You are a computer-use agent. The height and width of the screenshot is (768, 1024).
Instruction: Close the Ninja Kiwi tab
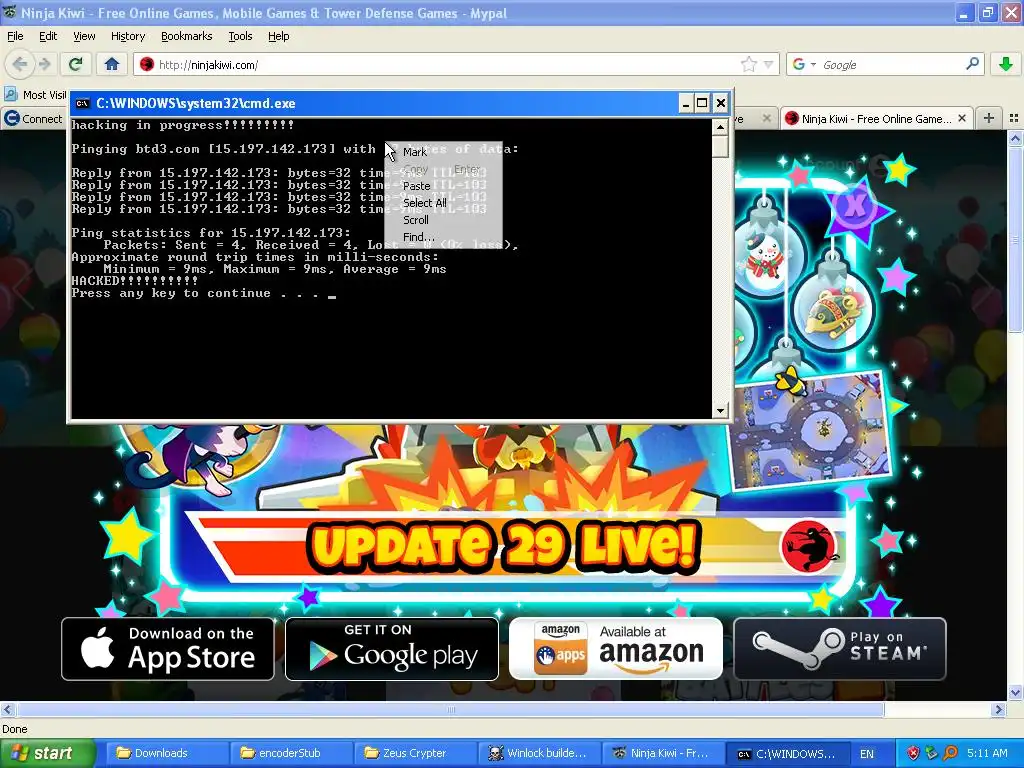pos(962,118)
